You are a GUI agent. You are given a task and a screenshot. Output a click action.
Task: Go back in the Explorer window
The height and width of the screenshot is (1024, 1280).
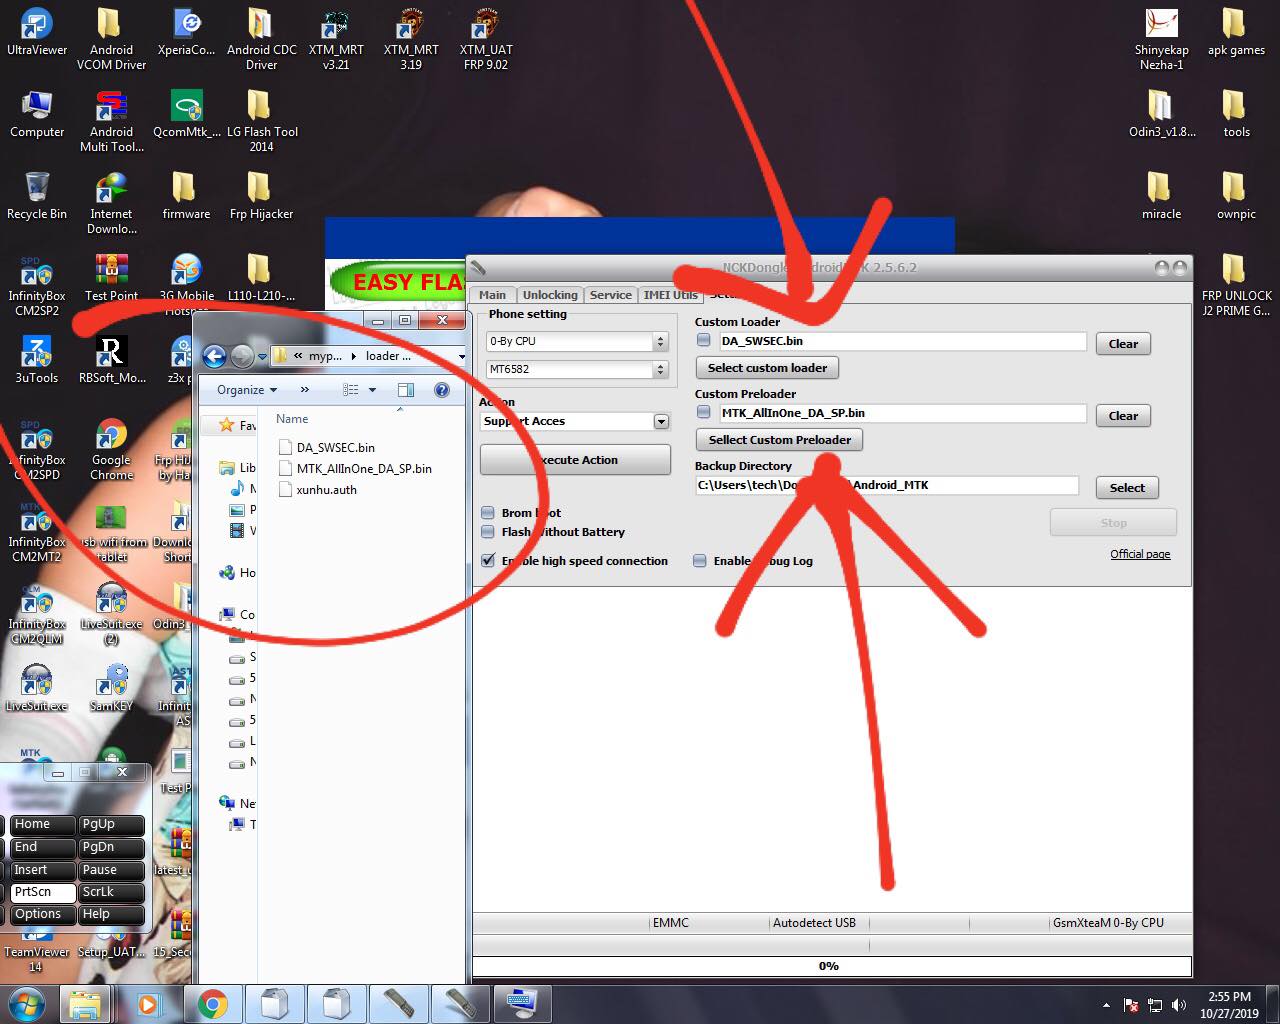click(x=214, y=356)
